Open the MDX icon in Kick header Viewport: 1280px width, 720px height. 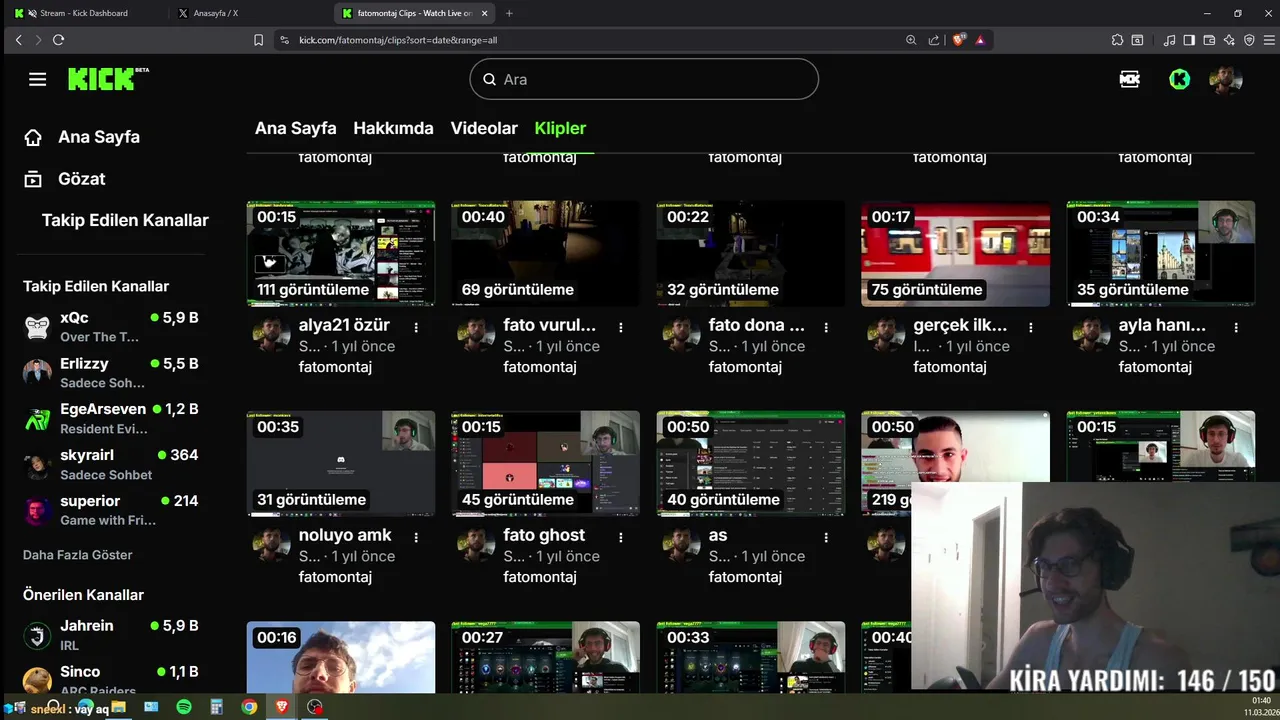(x=1130, y=80)
